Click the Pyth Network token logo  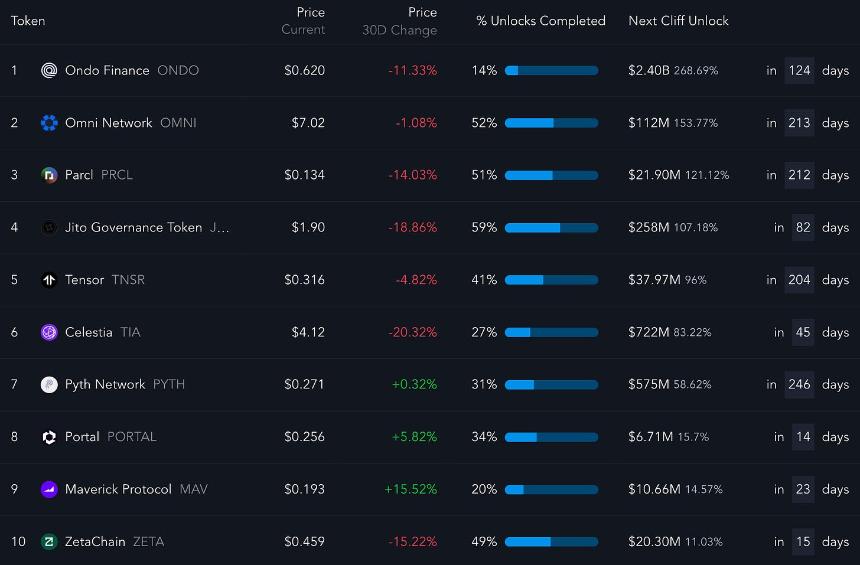point(49,385)
